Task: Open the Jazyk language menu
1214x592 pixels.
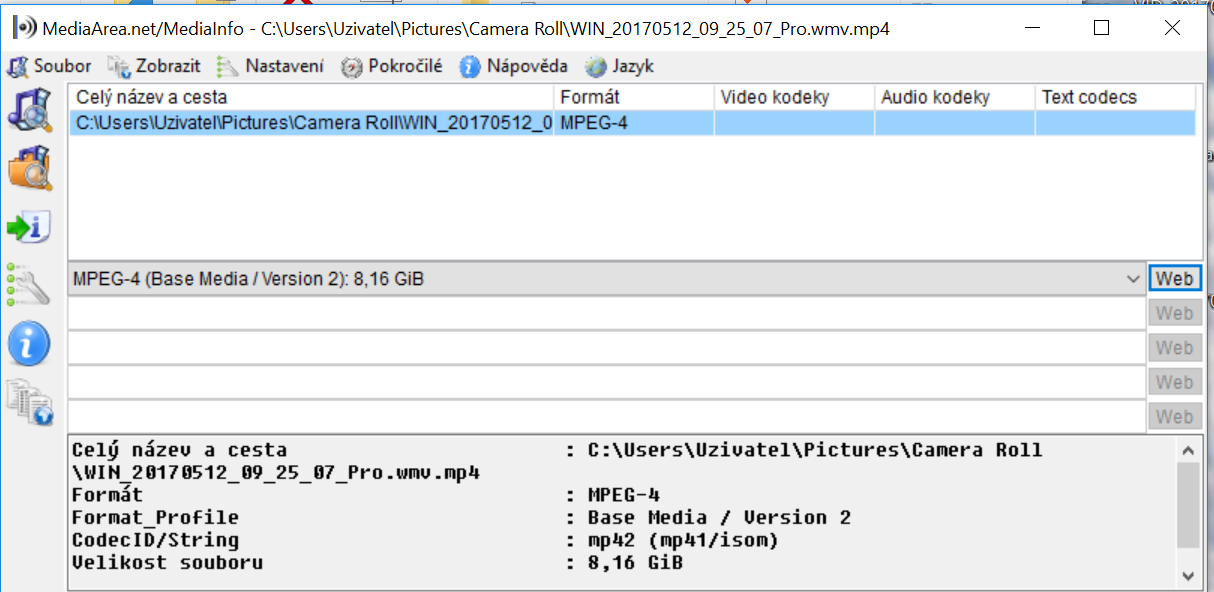Action: coord(620,67)
